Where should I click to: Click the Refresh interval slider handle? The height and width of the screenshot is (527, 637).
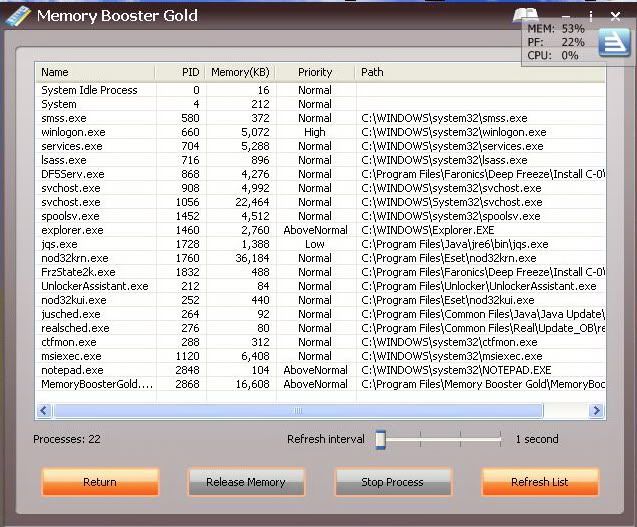[380, 439]
